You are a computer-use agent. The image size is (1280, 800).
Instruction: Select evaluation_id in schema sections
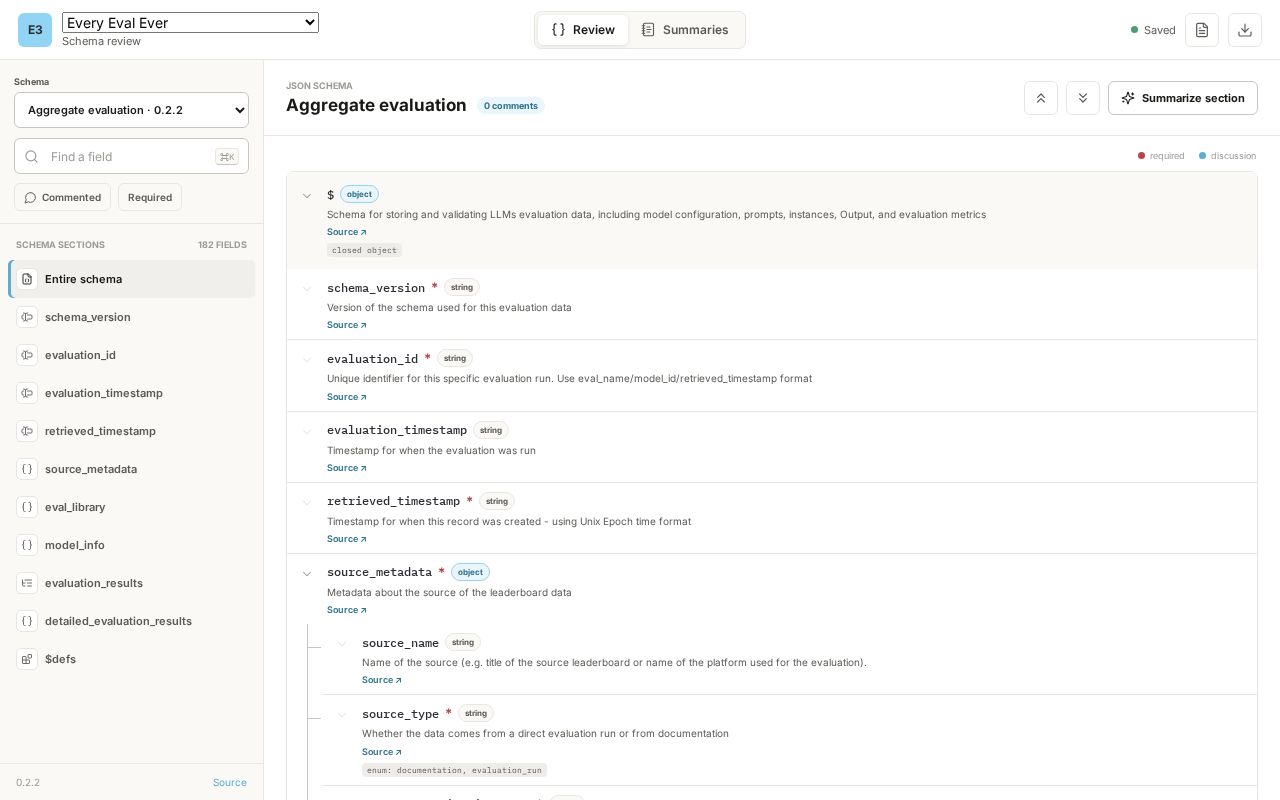(x=132, y=355)
